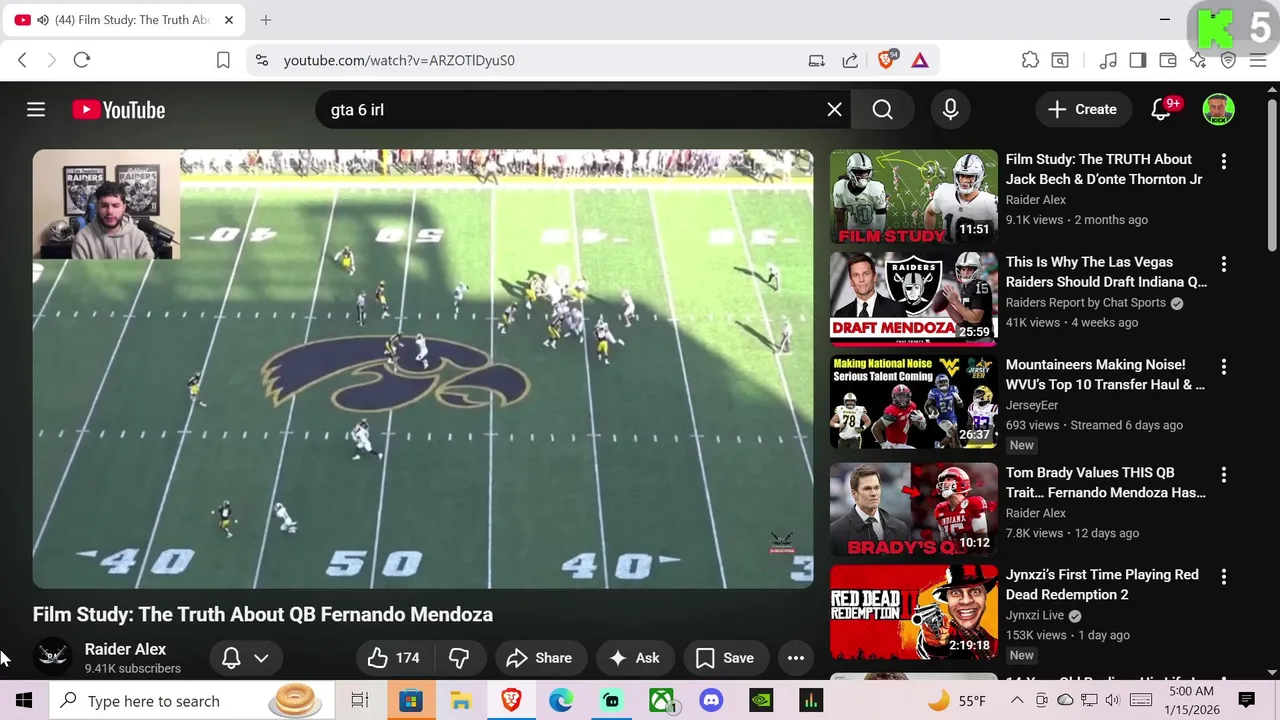Open the Ask AI assistant button
Image resolution: width=1280 pixels, height=720 pixels.
635,658
